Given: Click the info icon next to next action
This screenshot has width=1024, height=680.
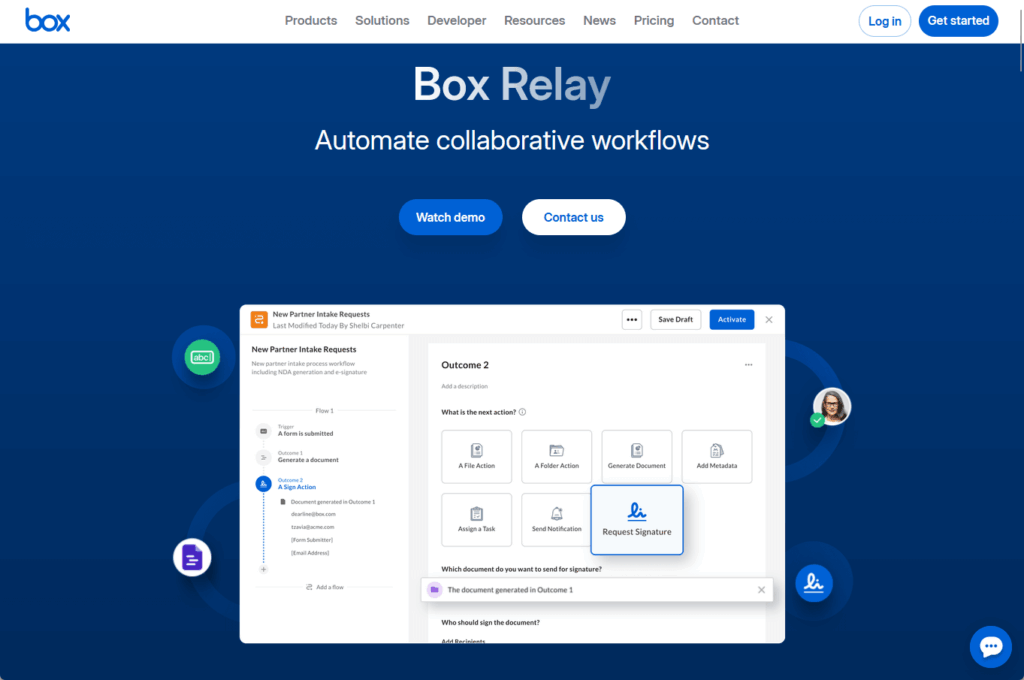Looking at the screenshot, I should tap(522, 412).
